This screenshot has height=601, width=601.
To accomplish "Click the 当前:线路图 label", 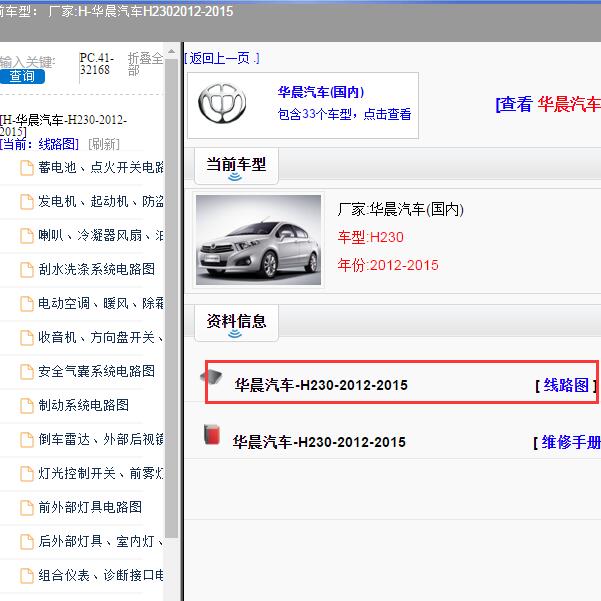I will [x=39, y=145].
